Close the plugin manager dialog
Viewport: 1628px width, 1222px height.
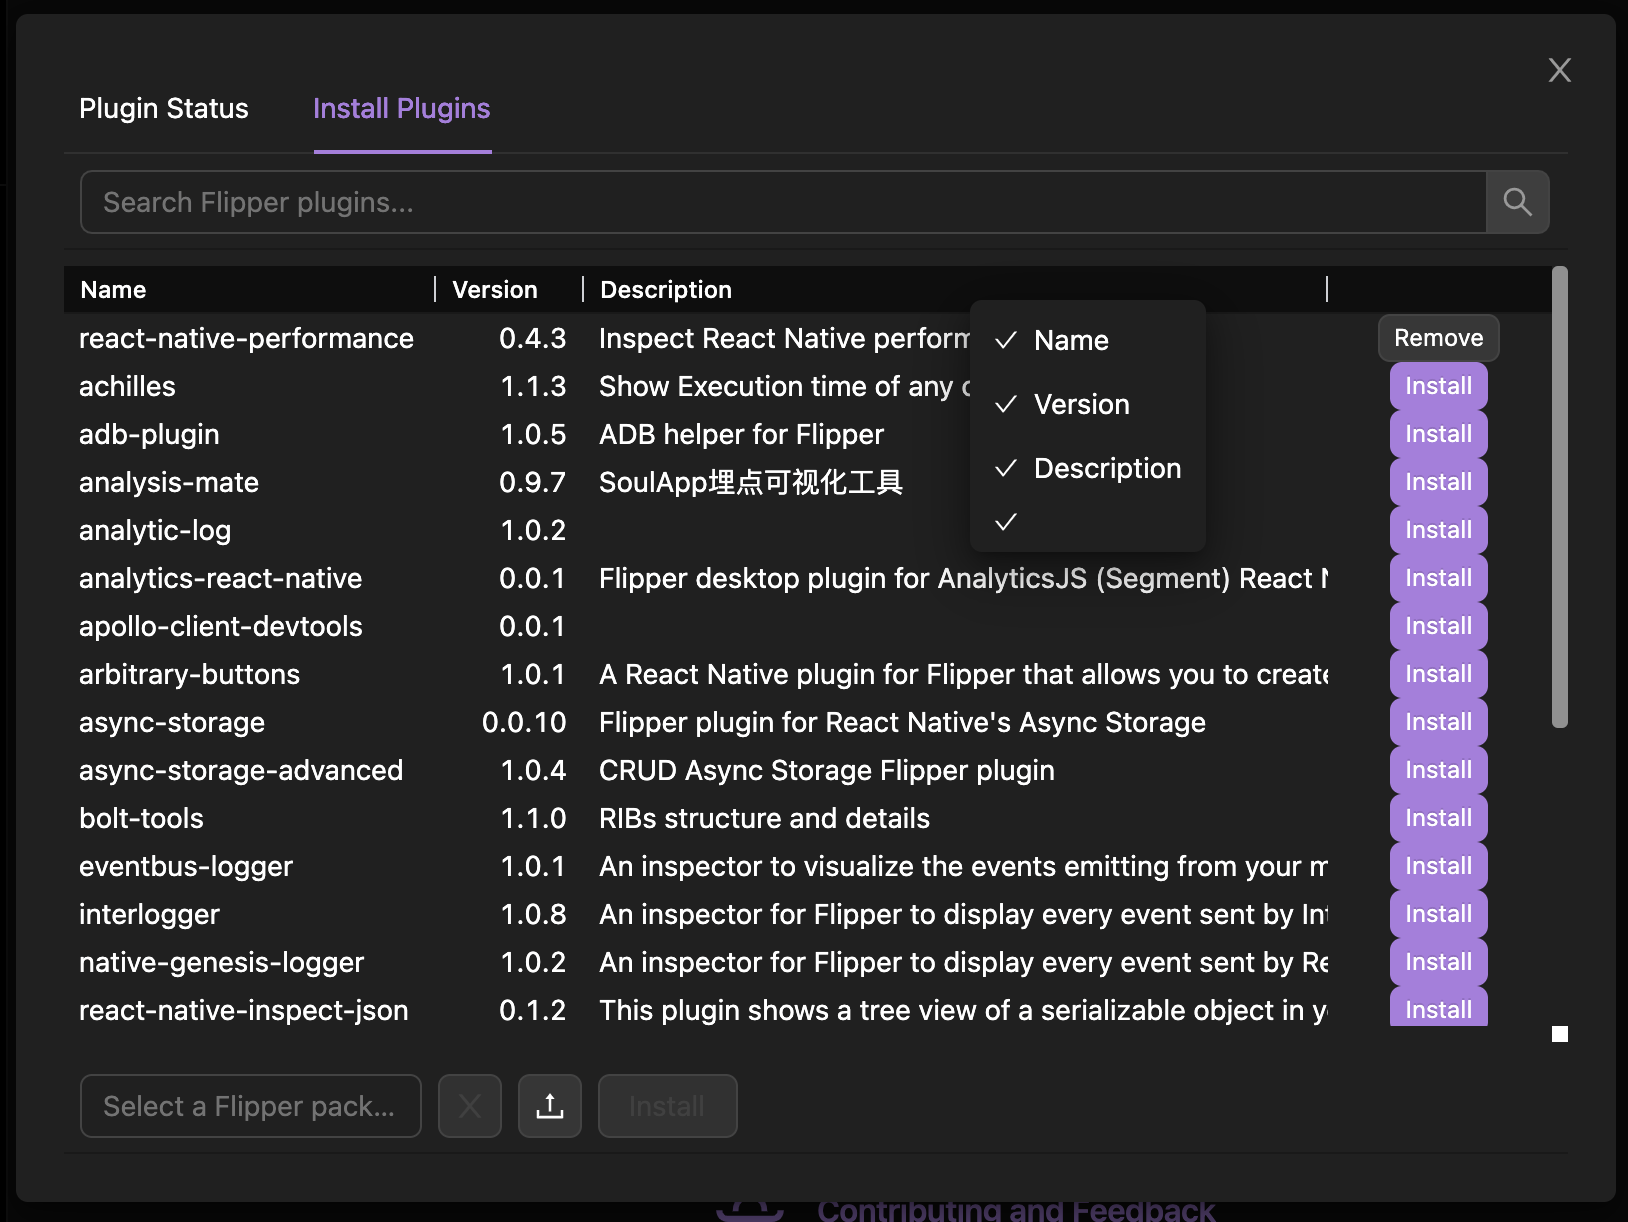tap(1559, 70)
